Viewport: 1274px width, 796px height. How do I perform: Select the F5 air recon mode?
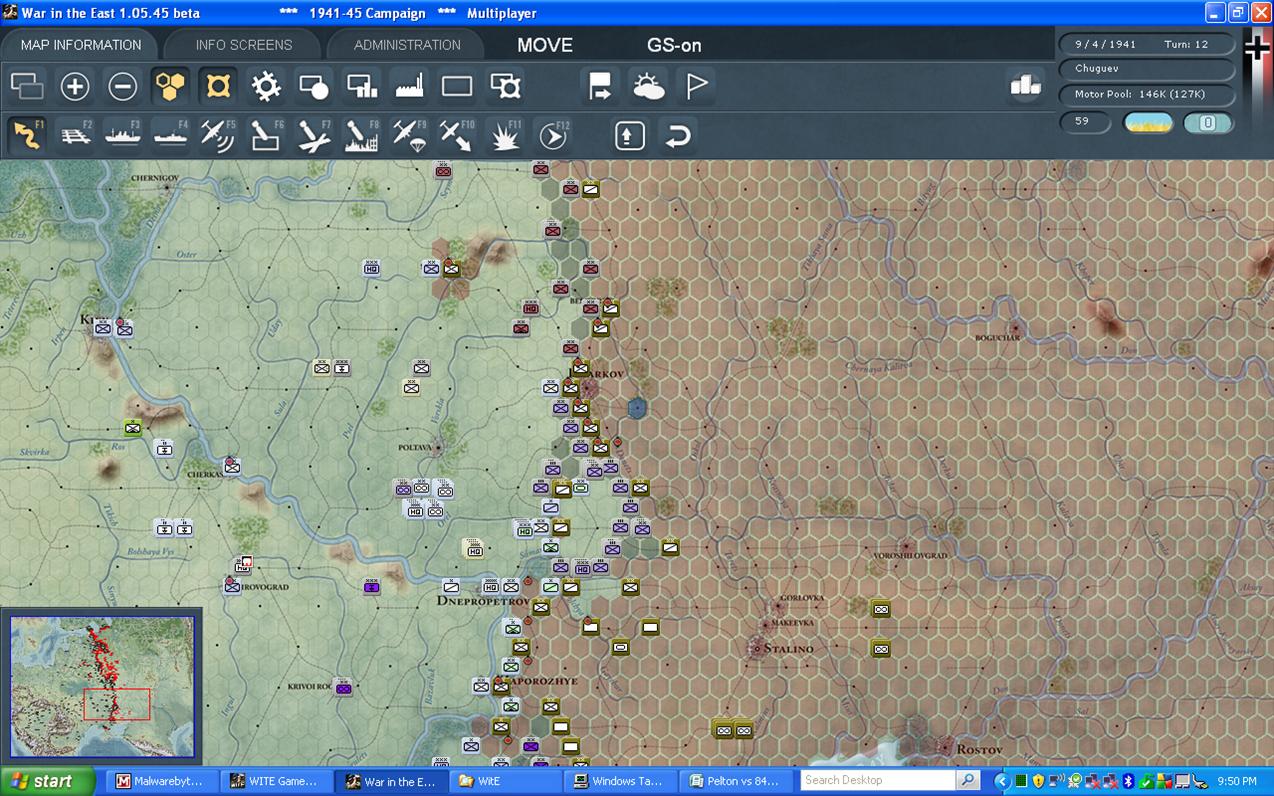click(218, 135)
